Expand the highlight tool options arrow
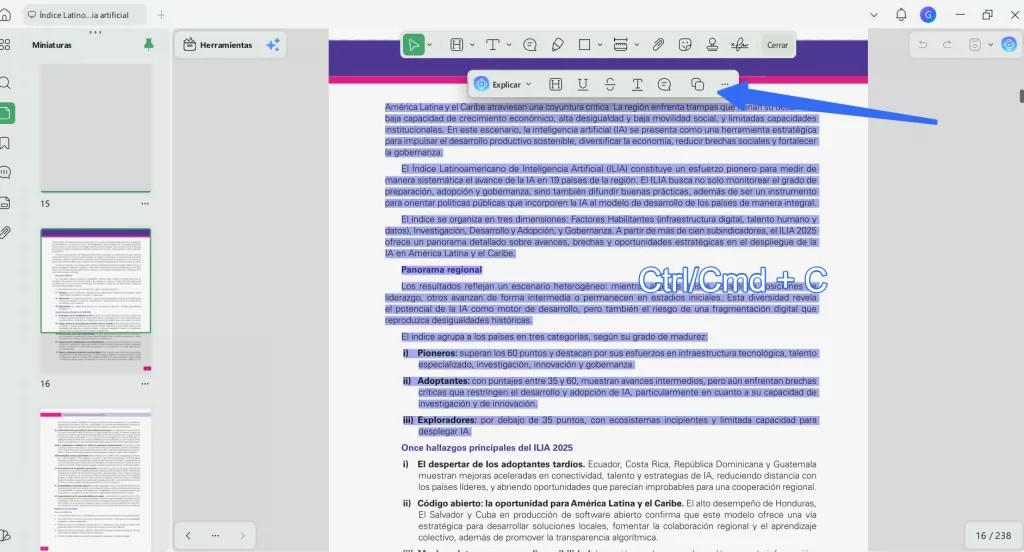This screenshot has height=552, width=1024. click(x=472, y=45)
